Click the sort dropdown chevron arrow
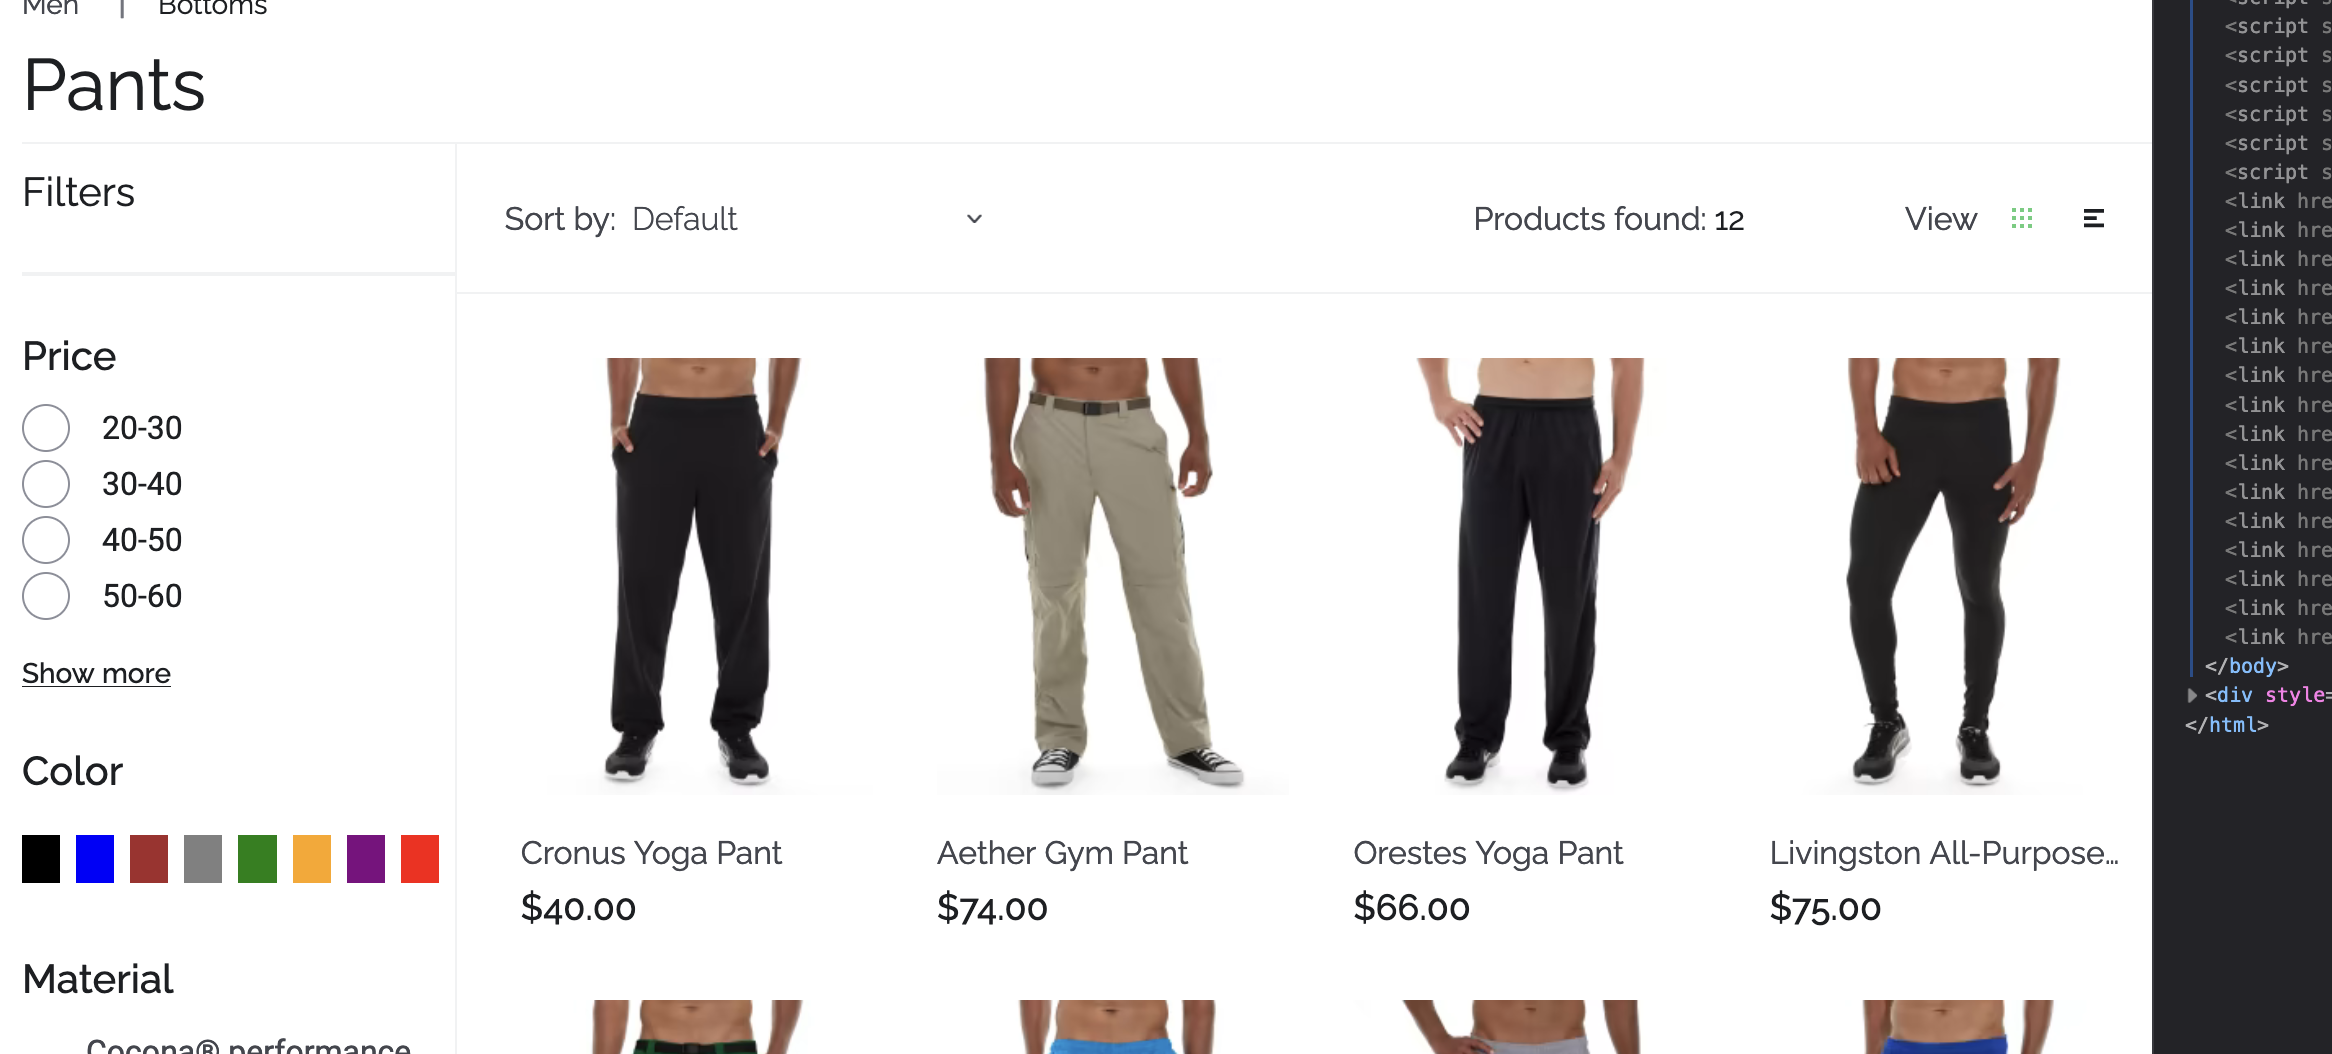The height and width of the screenshot is (1054, 2332). coord(974,219)
